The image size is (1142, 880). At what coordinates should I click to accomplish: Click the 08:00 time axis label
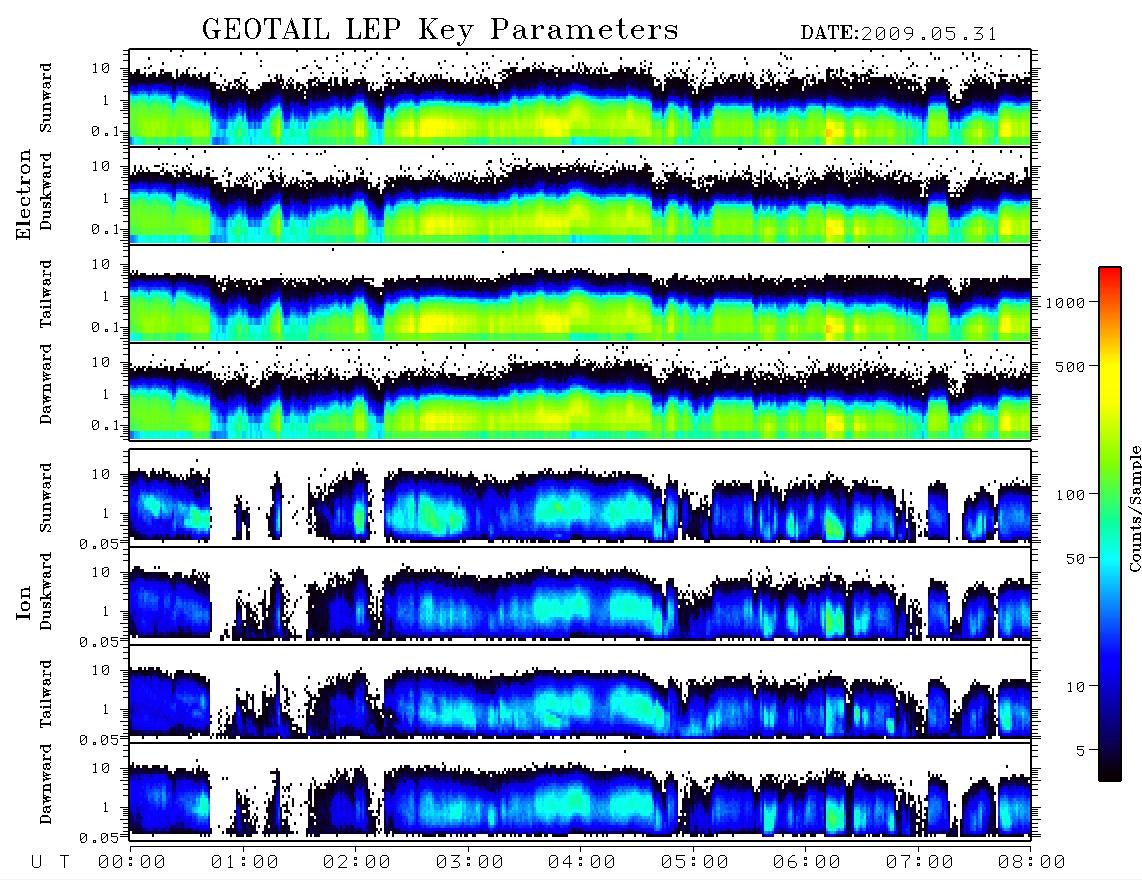click(1032, 862)
